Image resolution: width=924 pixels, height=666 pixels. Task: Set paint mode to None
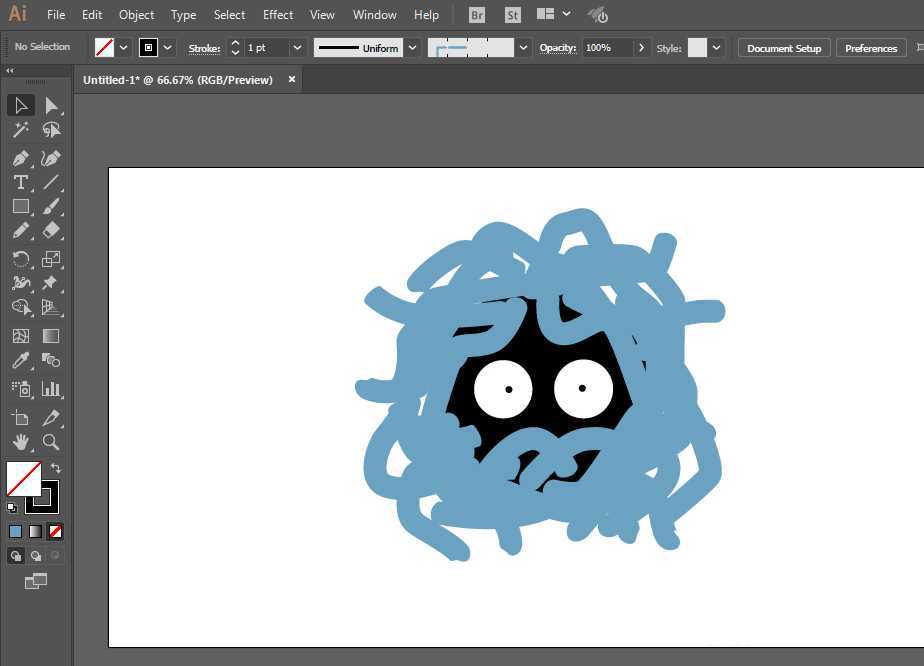click(56, 531)
